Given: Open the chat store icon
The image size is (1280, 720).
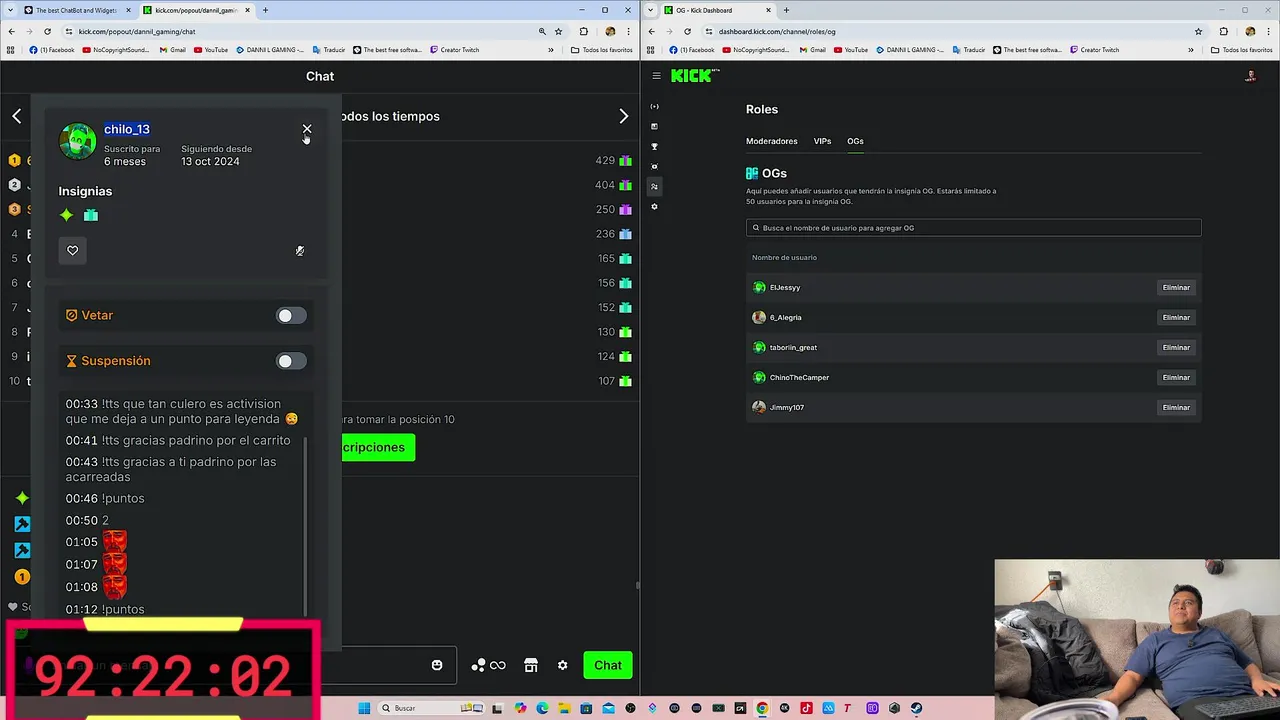Looking at the screenshot, I should coord(531,665).
